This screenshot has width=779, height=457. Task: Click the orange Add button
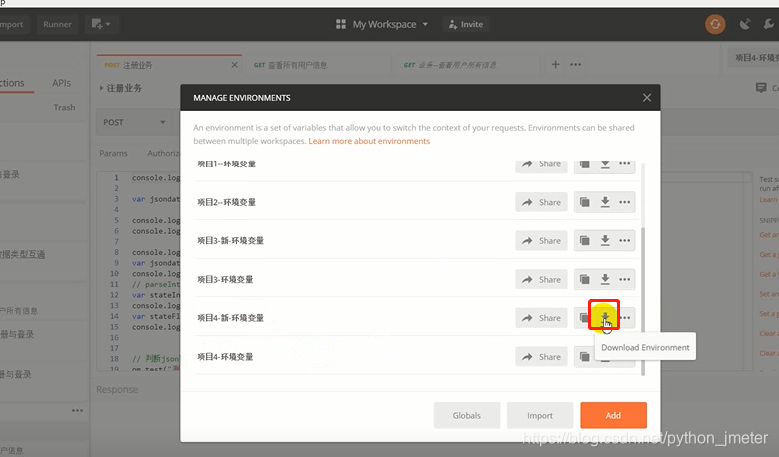[x=614, y=415]
